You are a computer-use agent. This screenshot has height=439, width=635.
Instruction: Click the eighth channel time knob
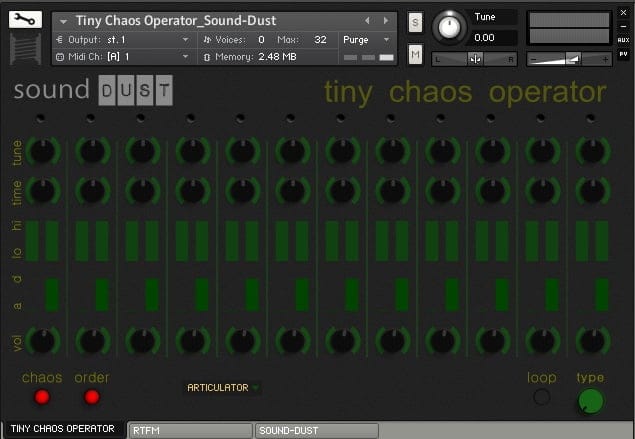[393, 191]
